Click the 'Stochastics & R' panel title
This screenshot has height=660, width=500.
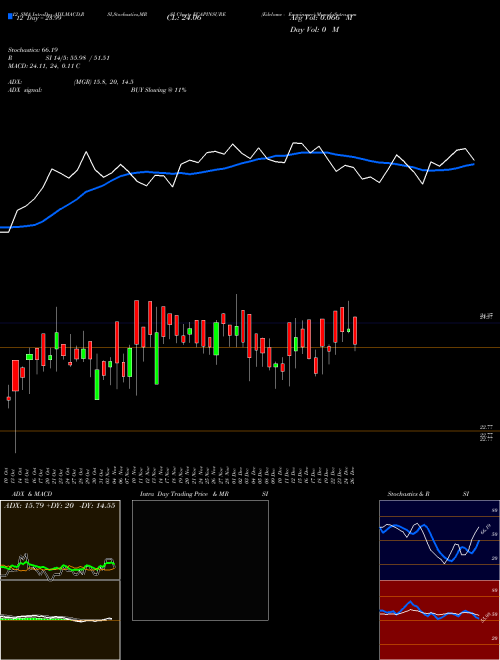click(x=409, y=494)
